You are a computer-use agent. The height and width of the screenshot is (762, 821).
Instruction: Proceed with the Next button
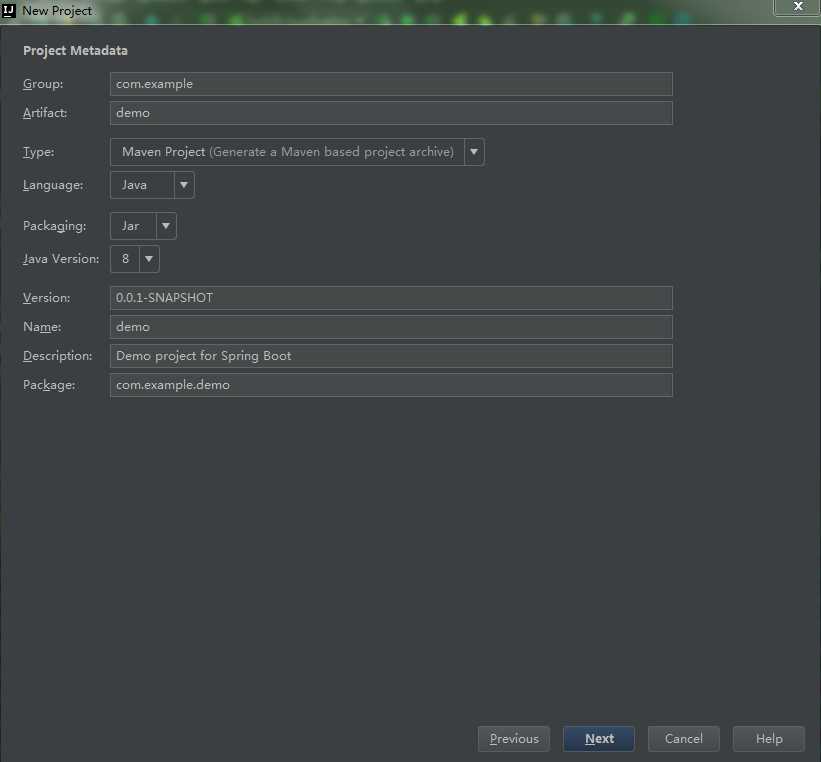click(599, 738)
